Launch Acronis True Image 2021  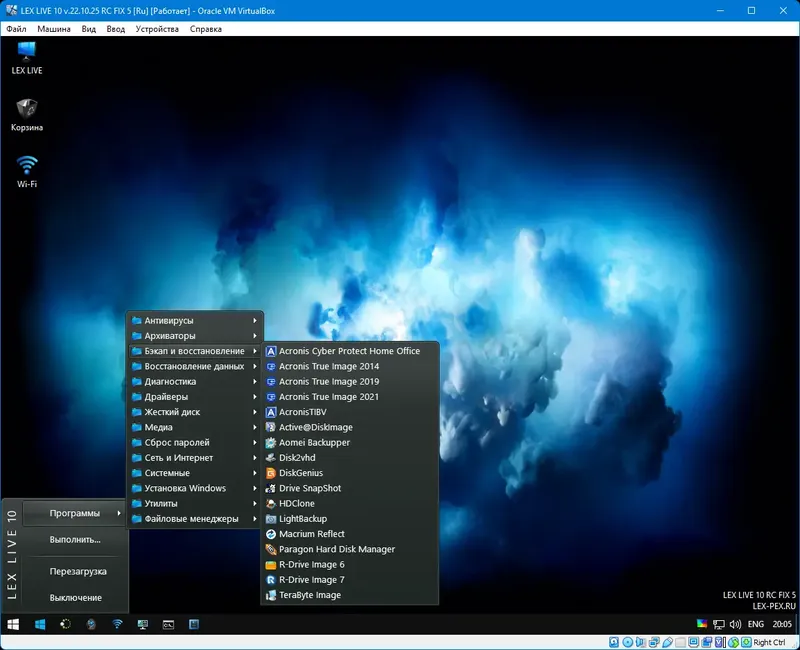pyautogui.click(x=349, y=397)
